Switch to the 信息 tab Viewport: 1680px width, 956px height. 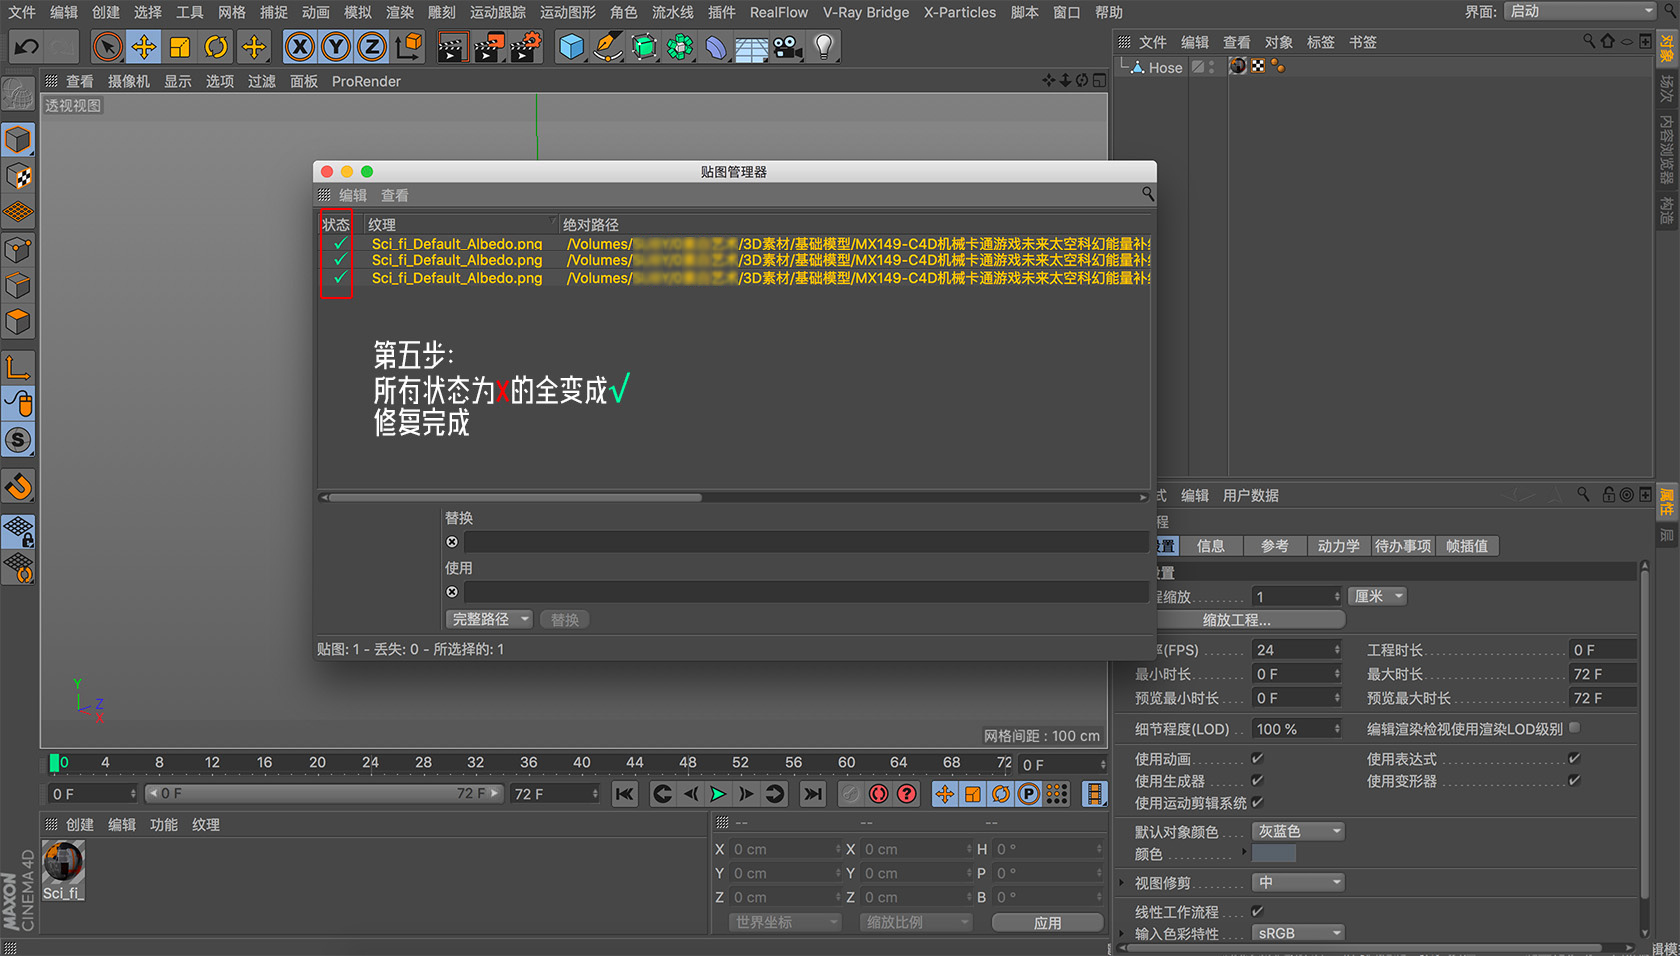click(1211, 546)
